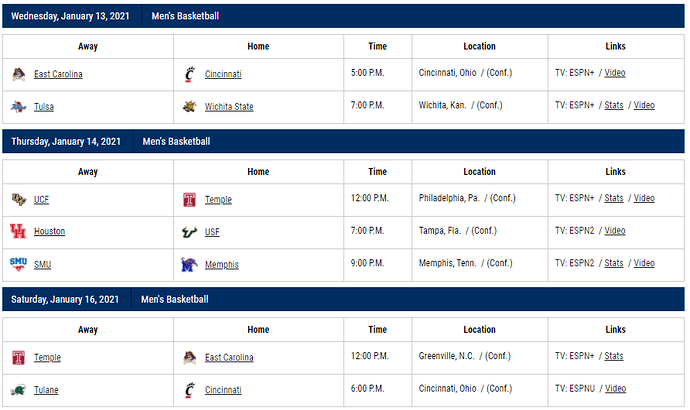690x410 pixels.
Task: Click the Temple logo in the home column
Action: [x=189, y=200]
